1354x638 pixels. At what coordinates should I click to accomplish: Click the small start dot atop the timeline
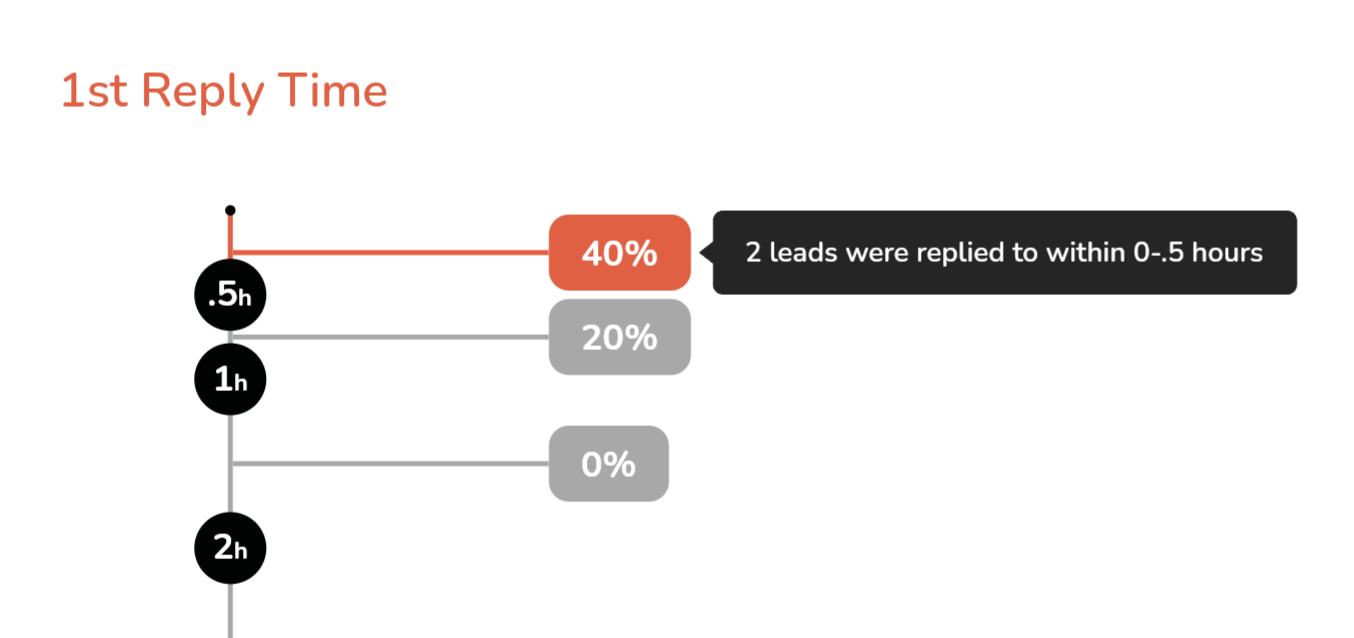pos(230,210)
